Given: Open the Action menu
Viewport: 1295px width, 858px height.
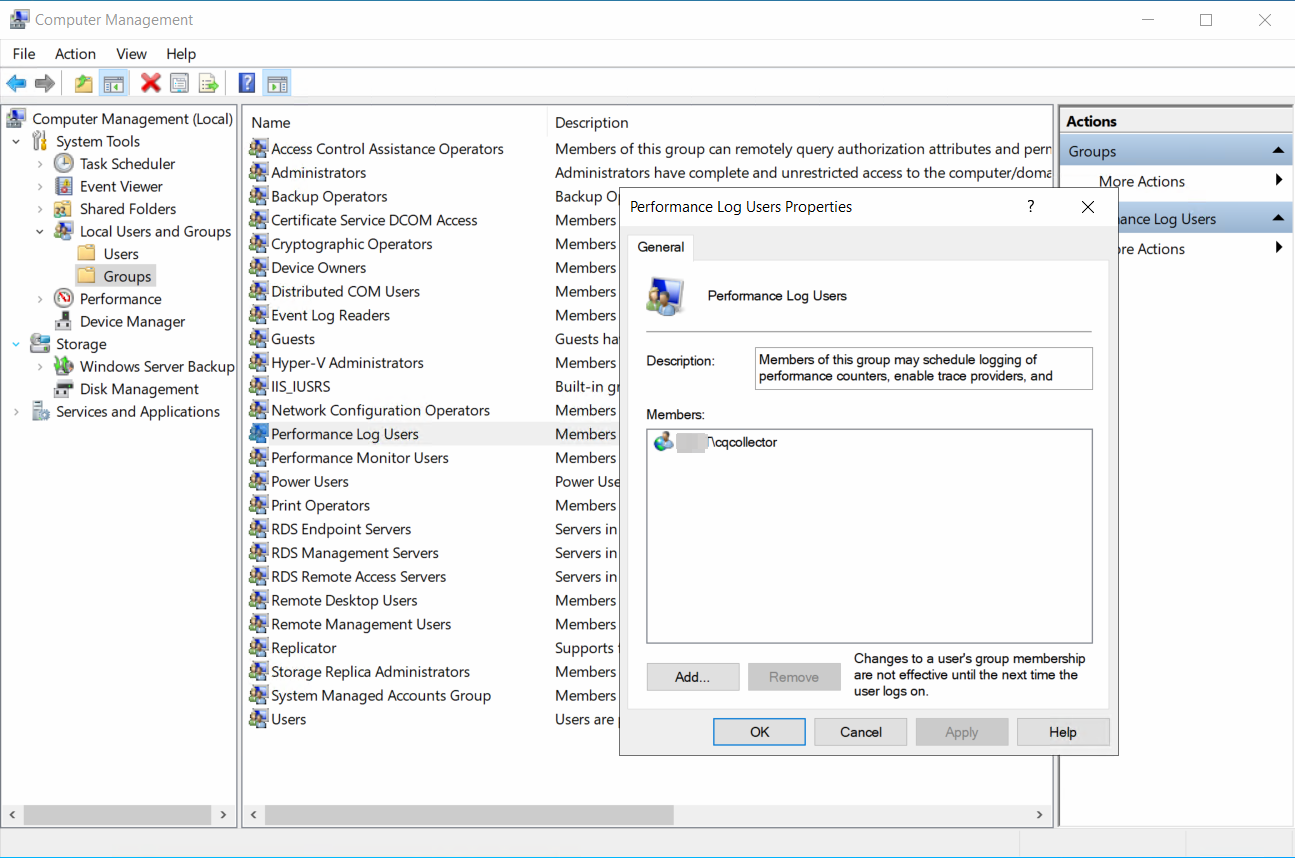Looking at the screenshot, I should (75, 54).
